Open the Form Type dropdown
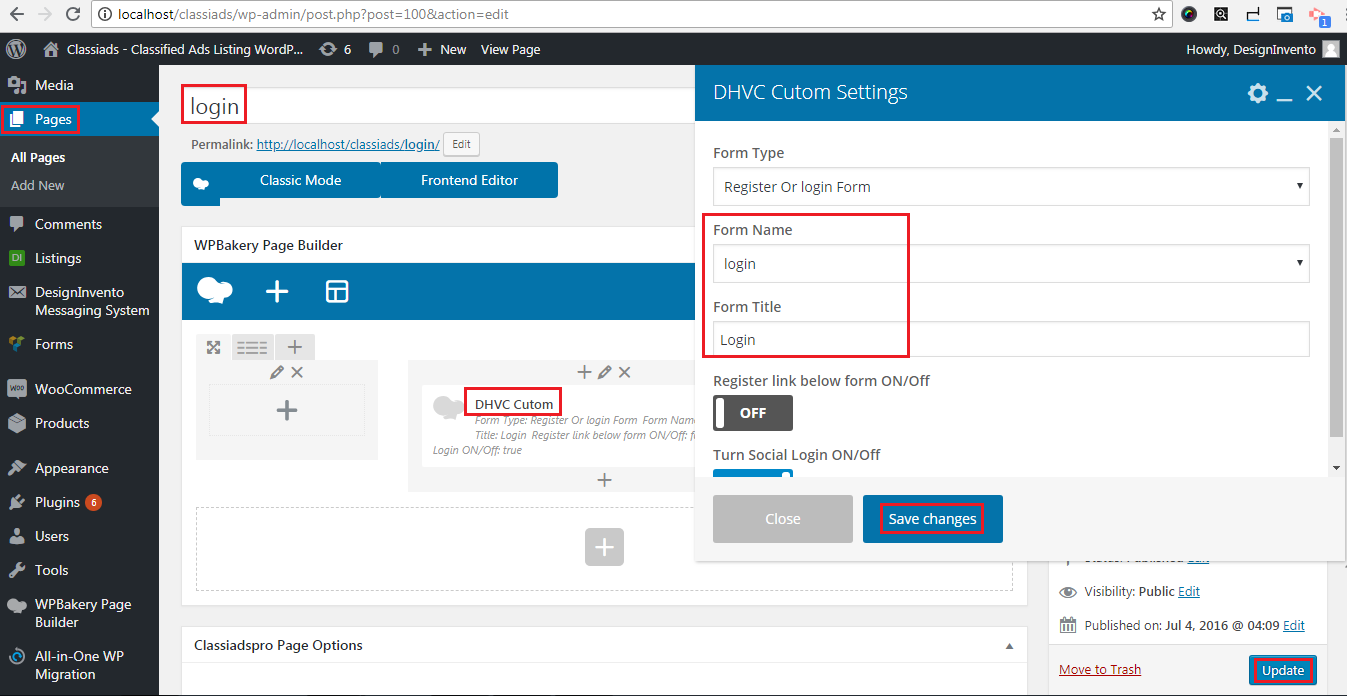The width and height of the screenshot is (1347, 696). 1011,187
